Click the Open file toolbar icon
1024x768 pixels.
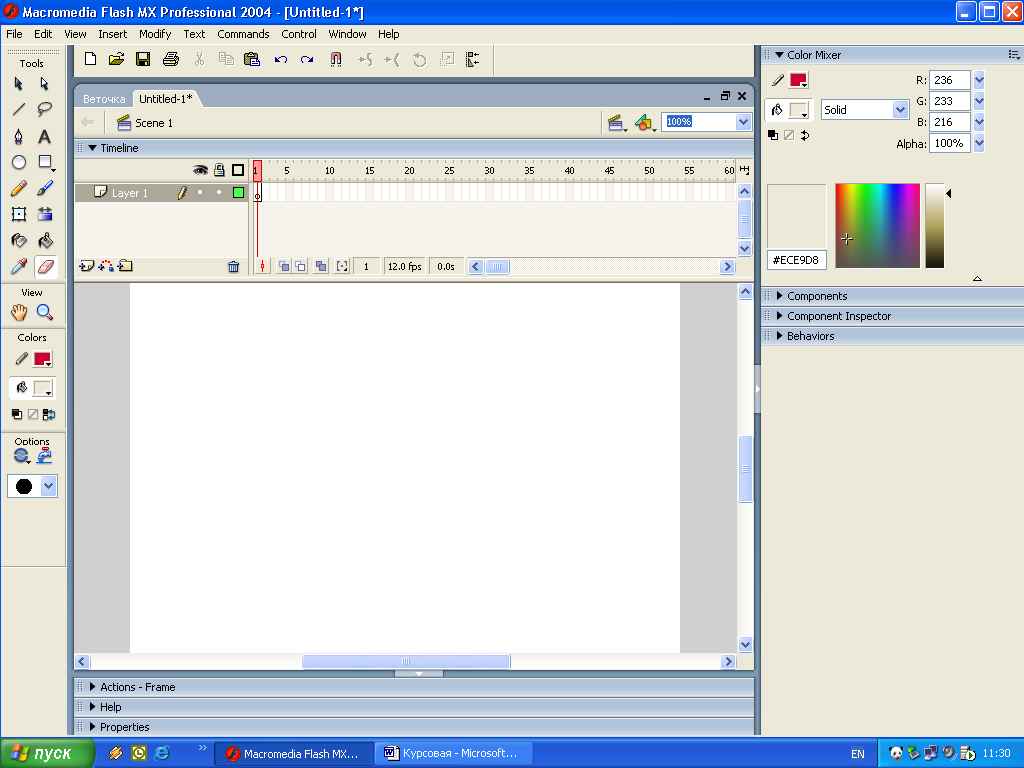pyautogui.click(x=116, y=59)
